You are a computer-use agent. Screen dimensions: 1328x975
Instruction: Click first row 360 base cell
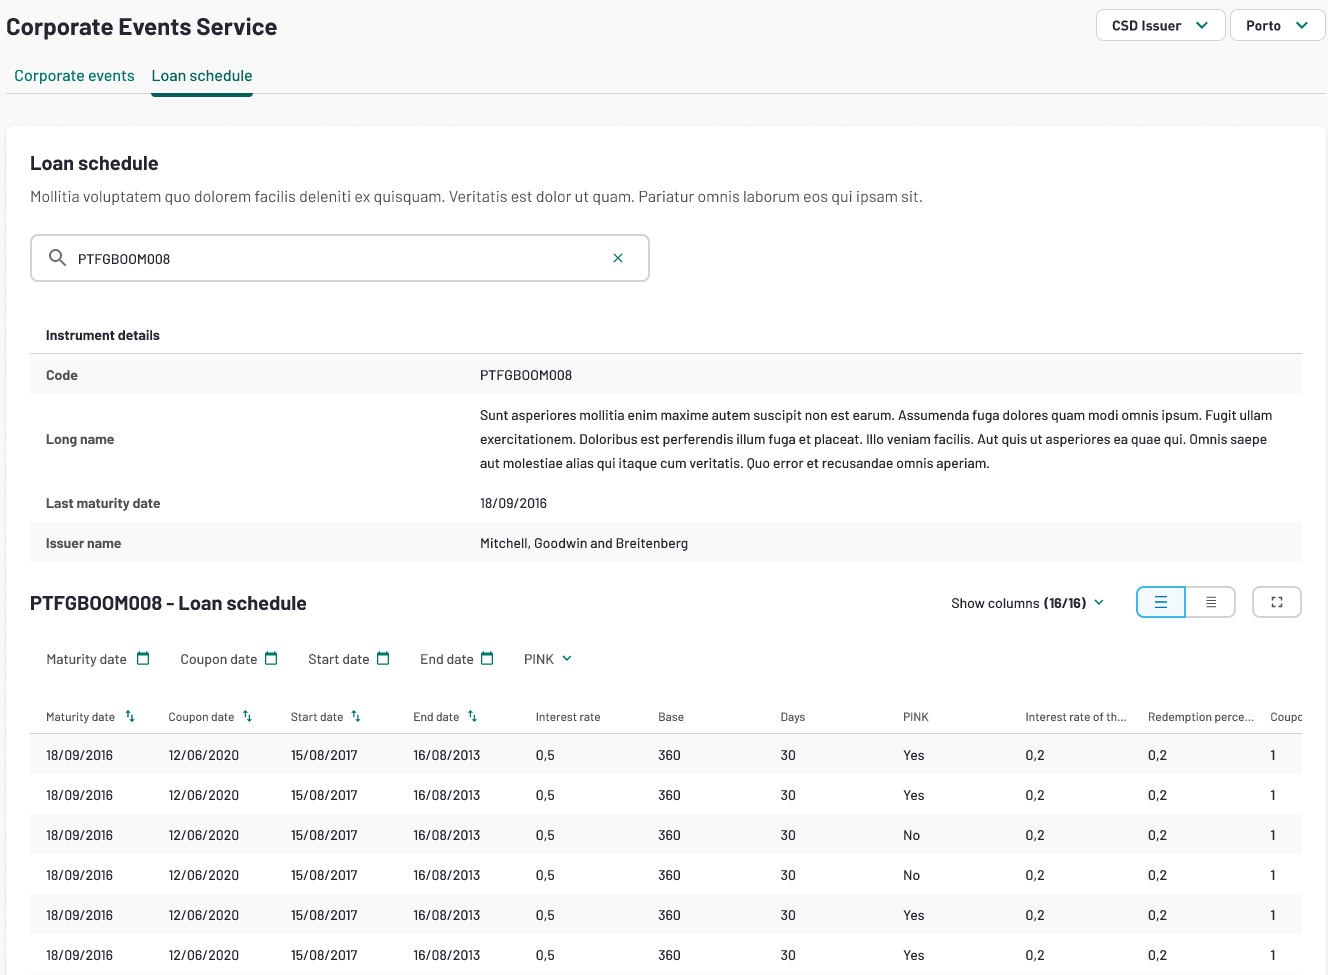tap(669, 755)
